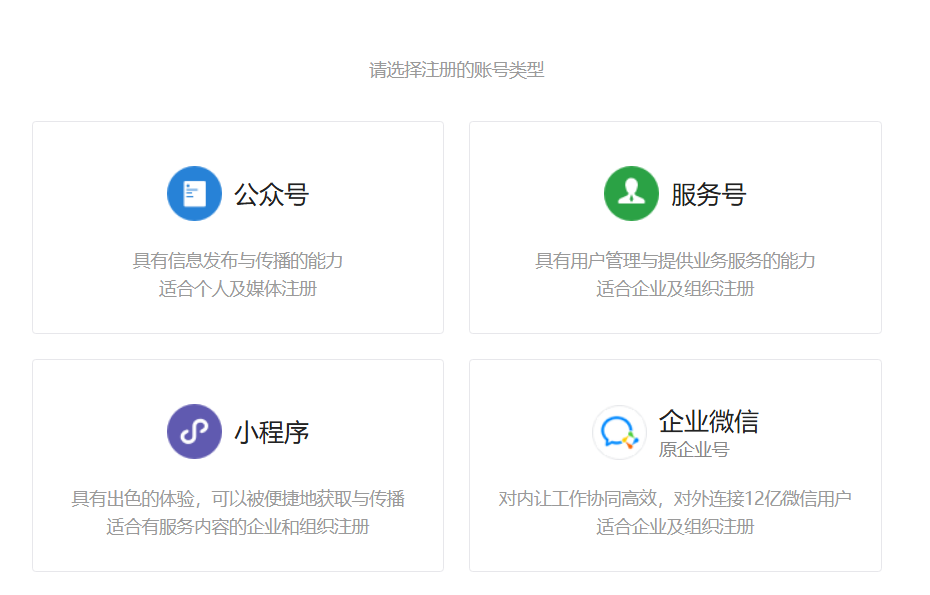The image size is (930, 595).
Task: Click 适合个人及媒体注册 in the 公众号 card
Action: click(x=238, y=289)
